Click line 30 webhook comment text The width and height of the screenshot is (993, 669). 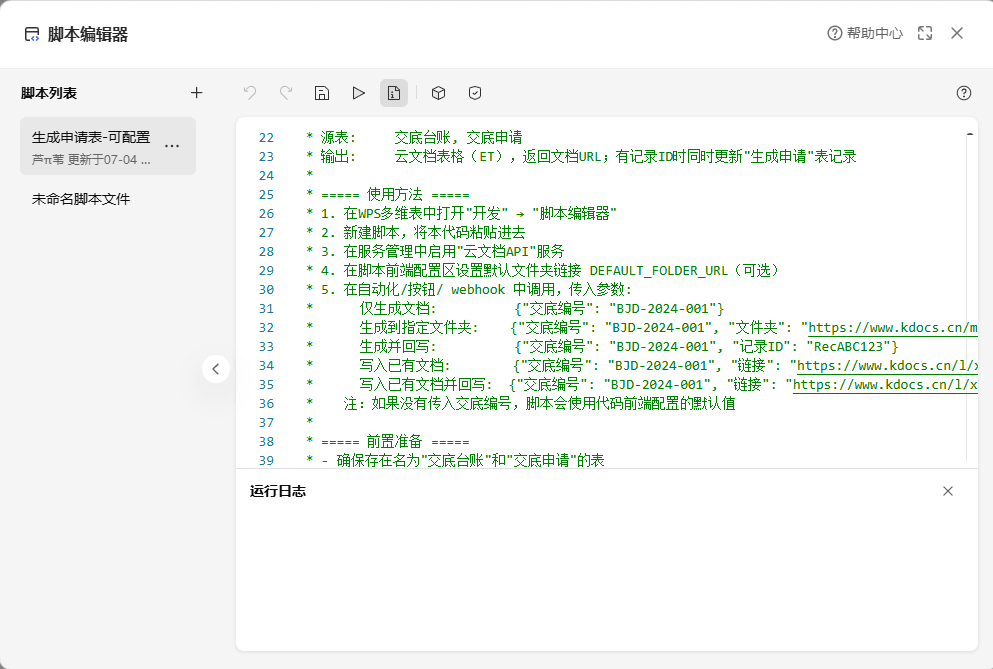coord(488,290)
